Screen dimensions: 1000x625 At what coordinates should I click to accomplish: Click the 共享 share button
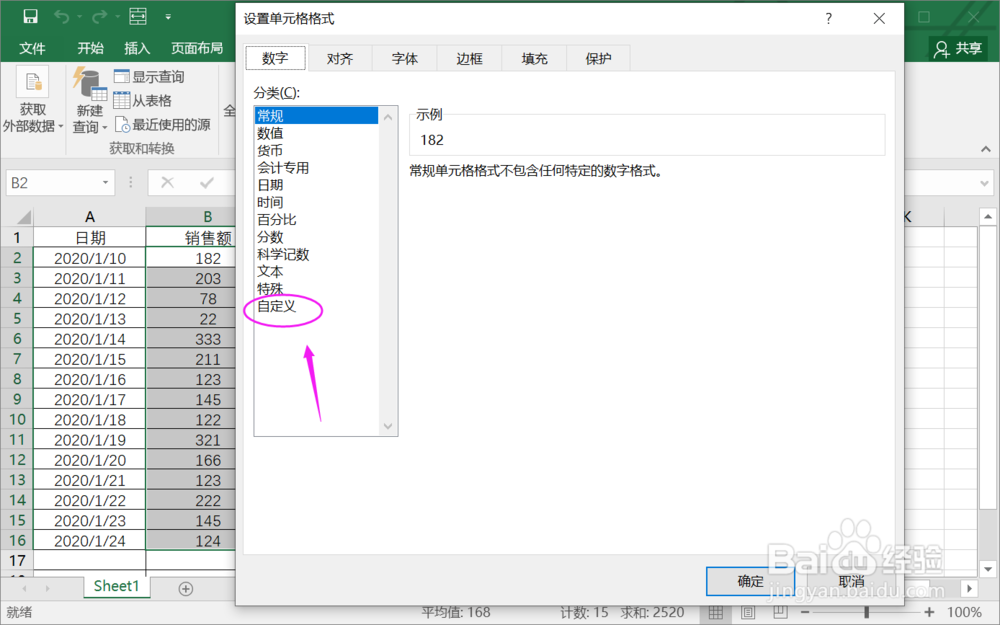pos(957,48)
